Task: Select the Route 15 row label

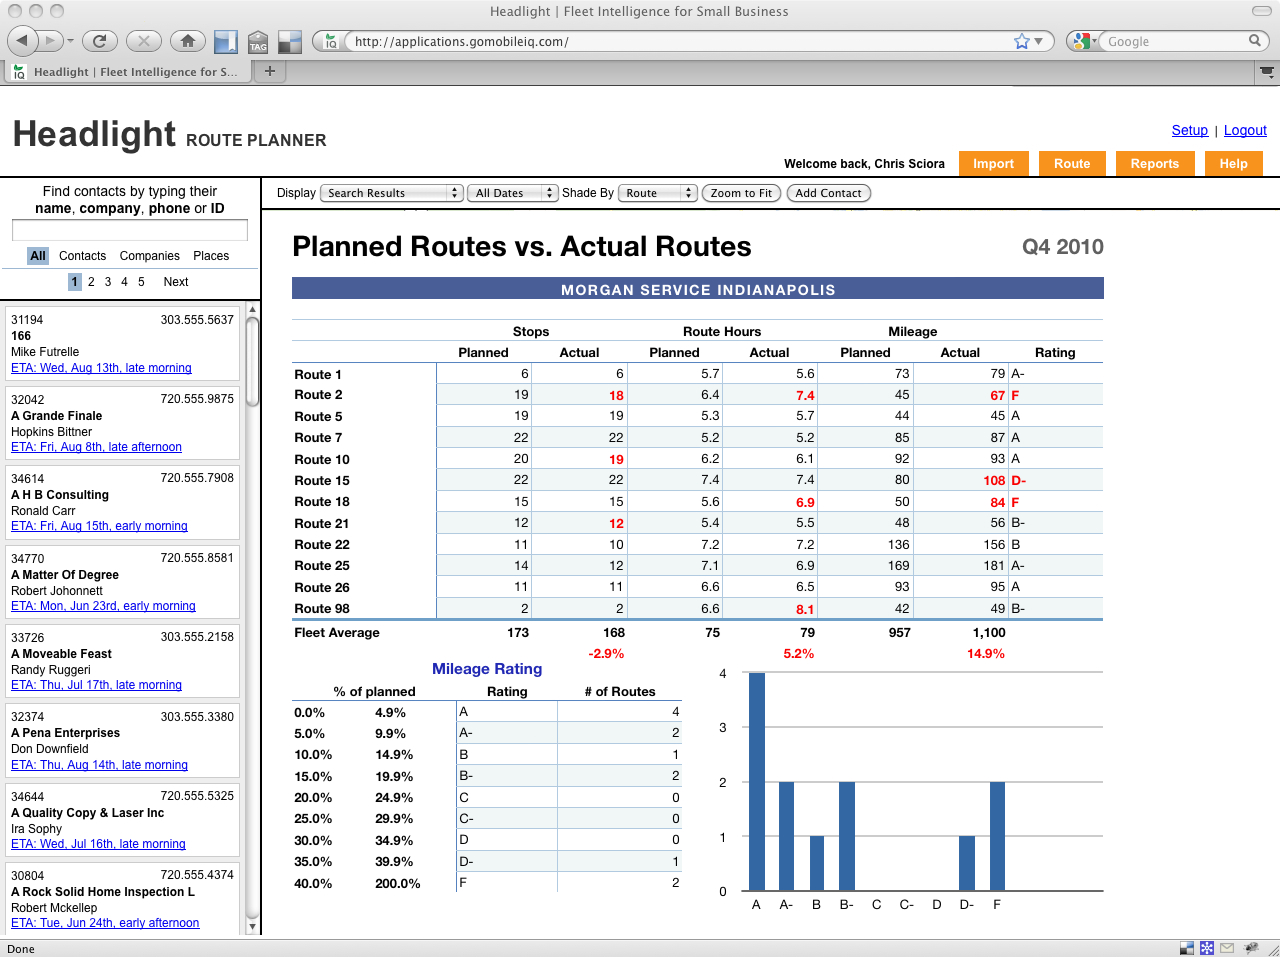Action: 322,481
